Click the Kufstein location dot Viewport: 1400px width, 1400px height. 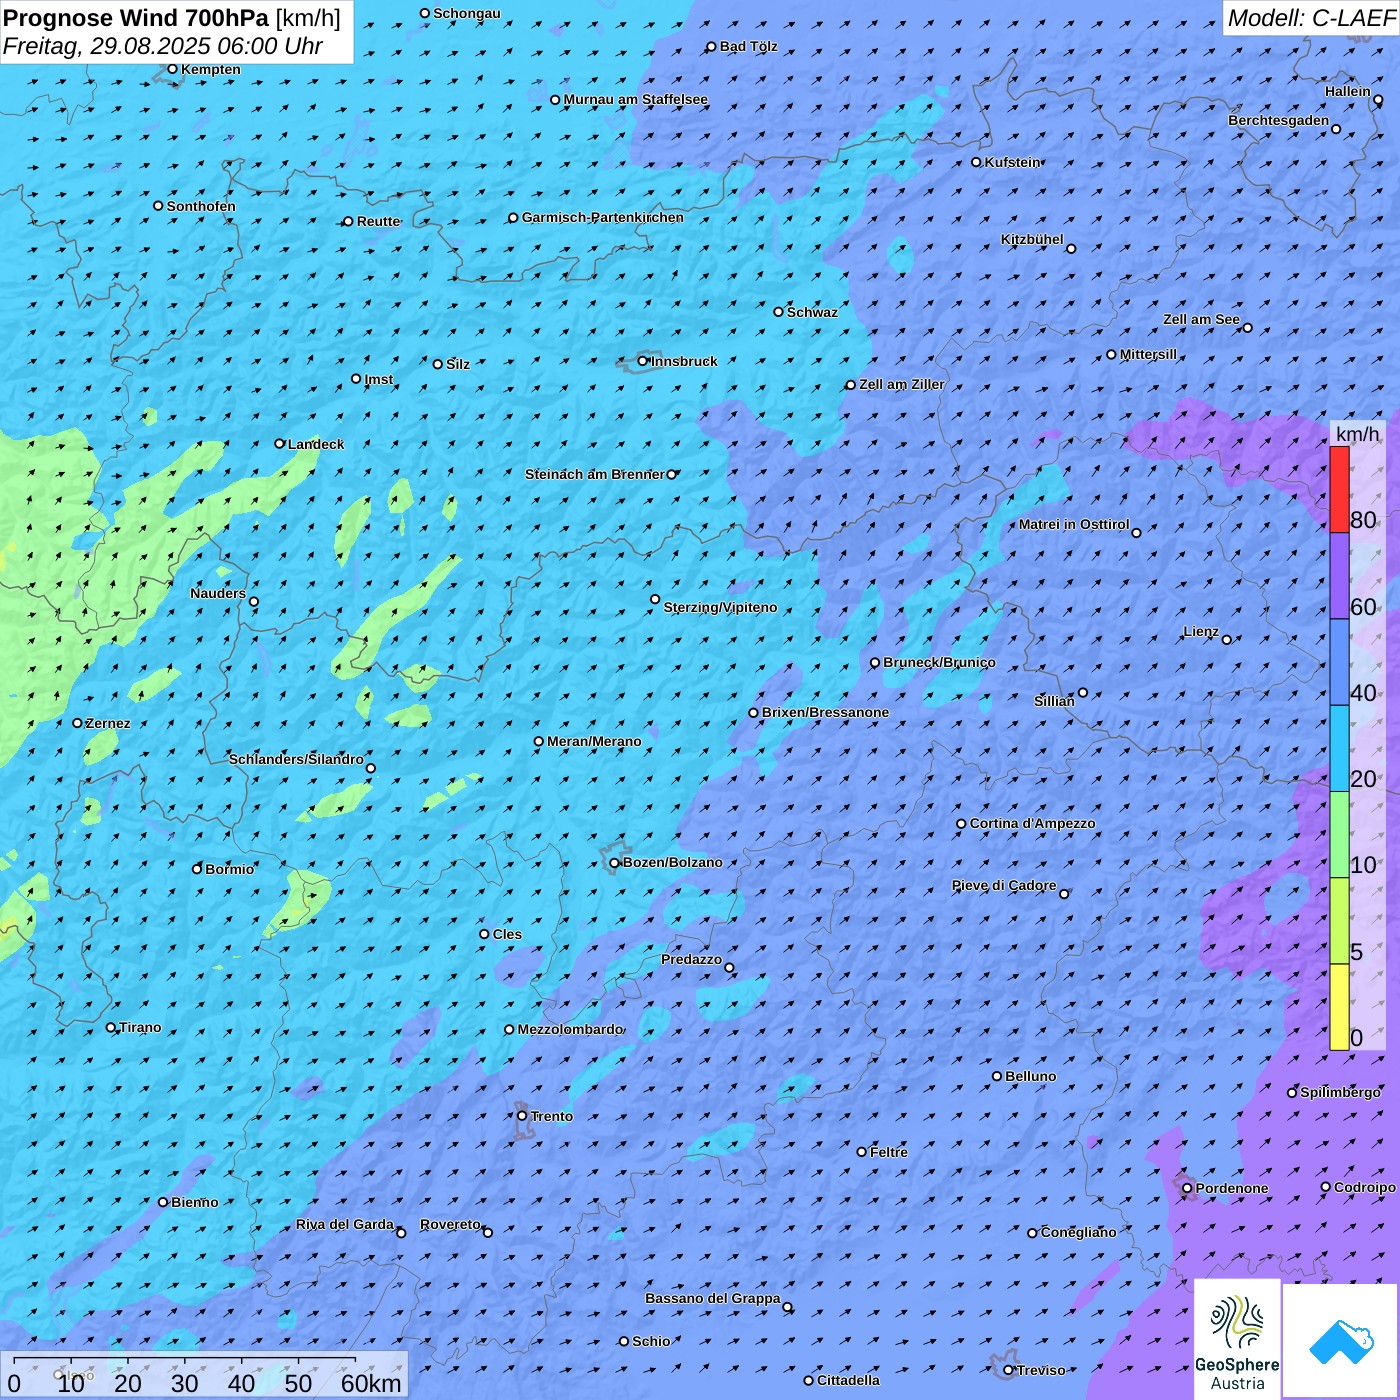pos(976,162)
